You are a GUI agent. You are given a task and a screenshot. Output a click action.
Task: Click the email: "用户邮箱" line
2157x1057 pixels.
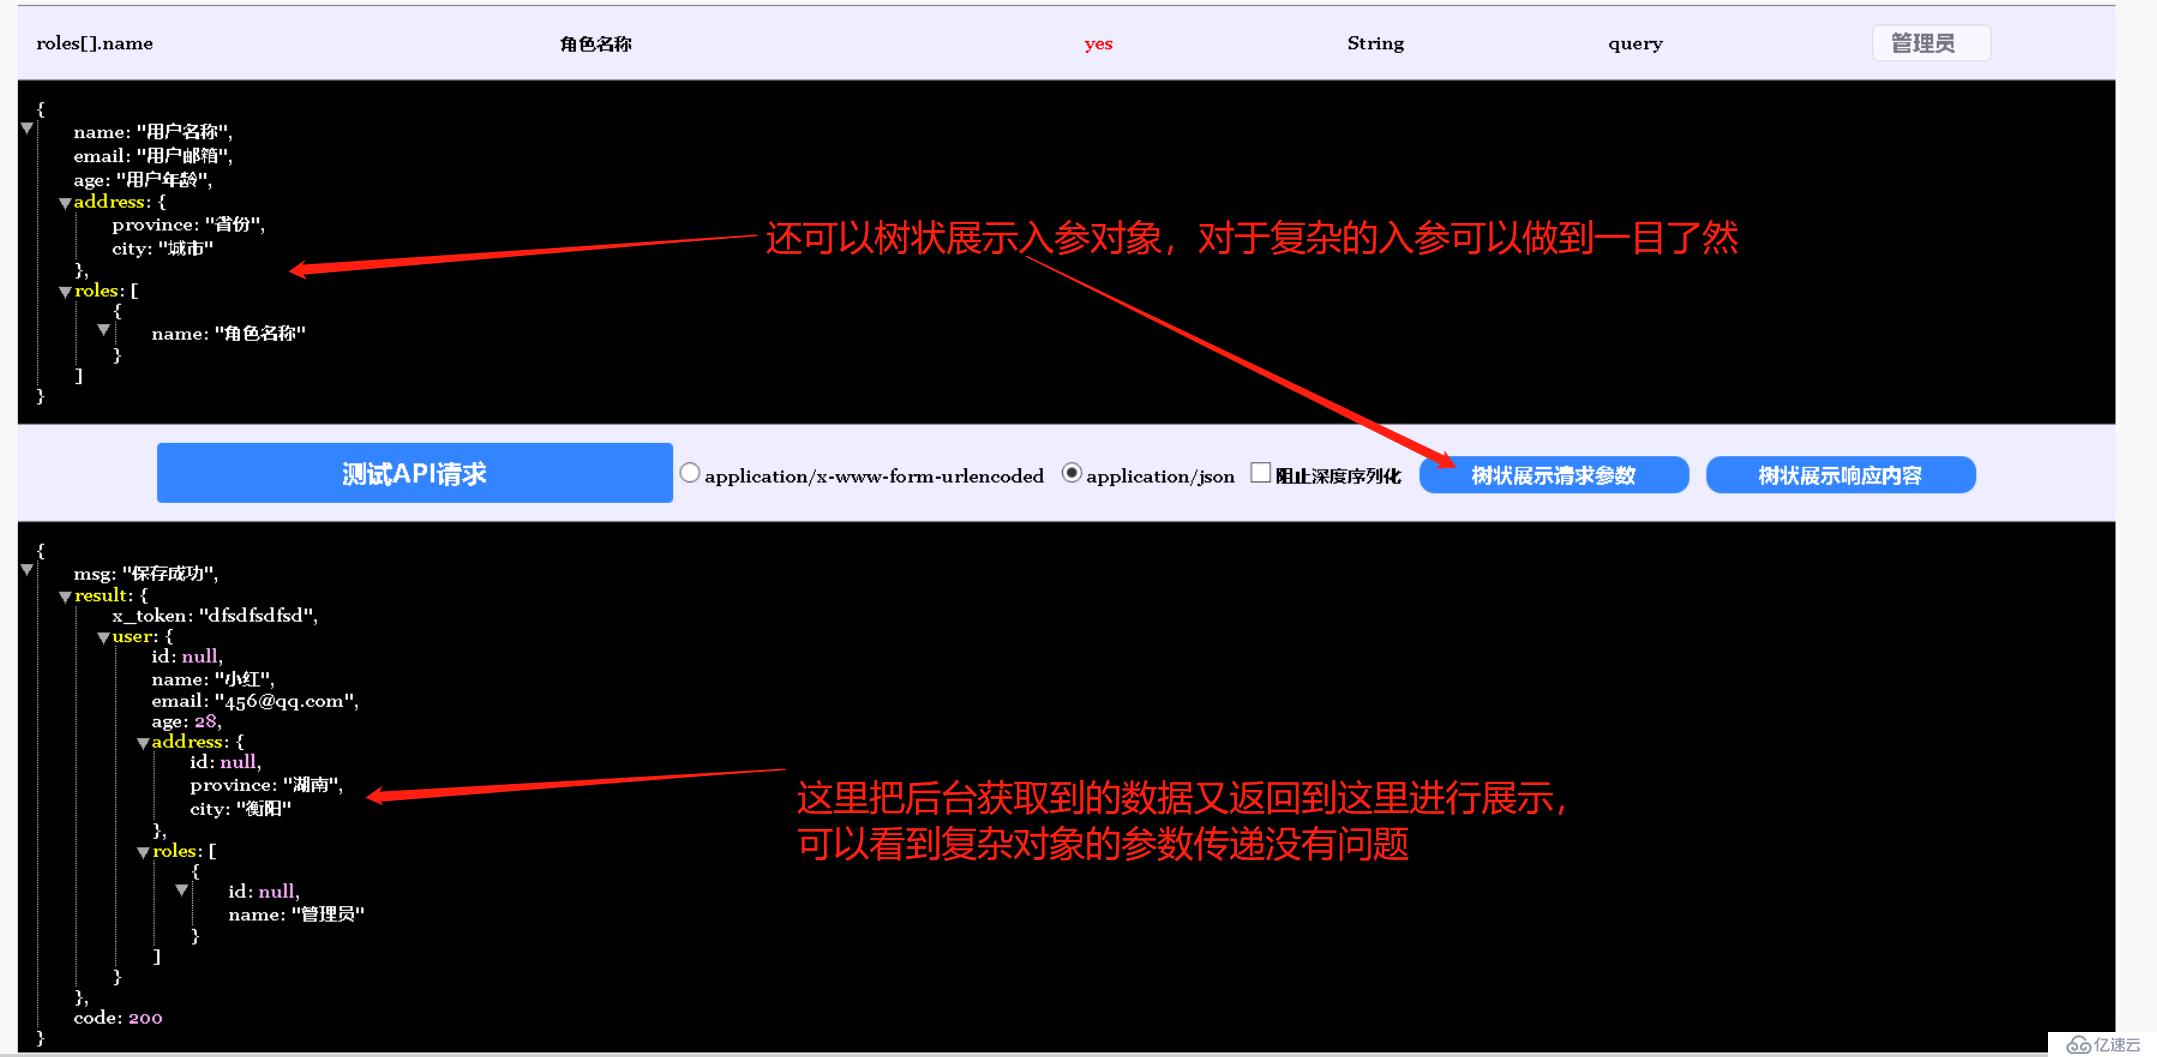tap(153, 156)
